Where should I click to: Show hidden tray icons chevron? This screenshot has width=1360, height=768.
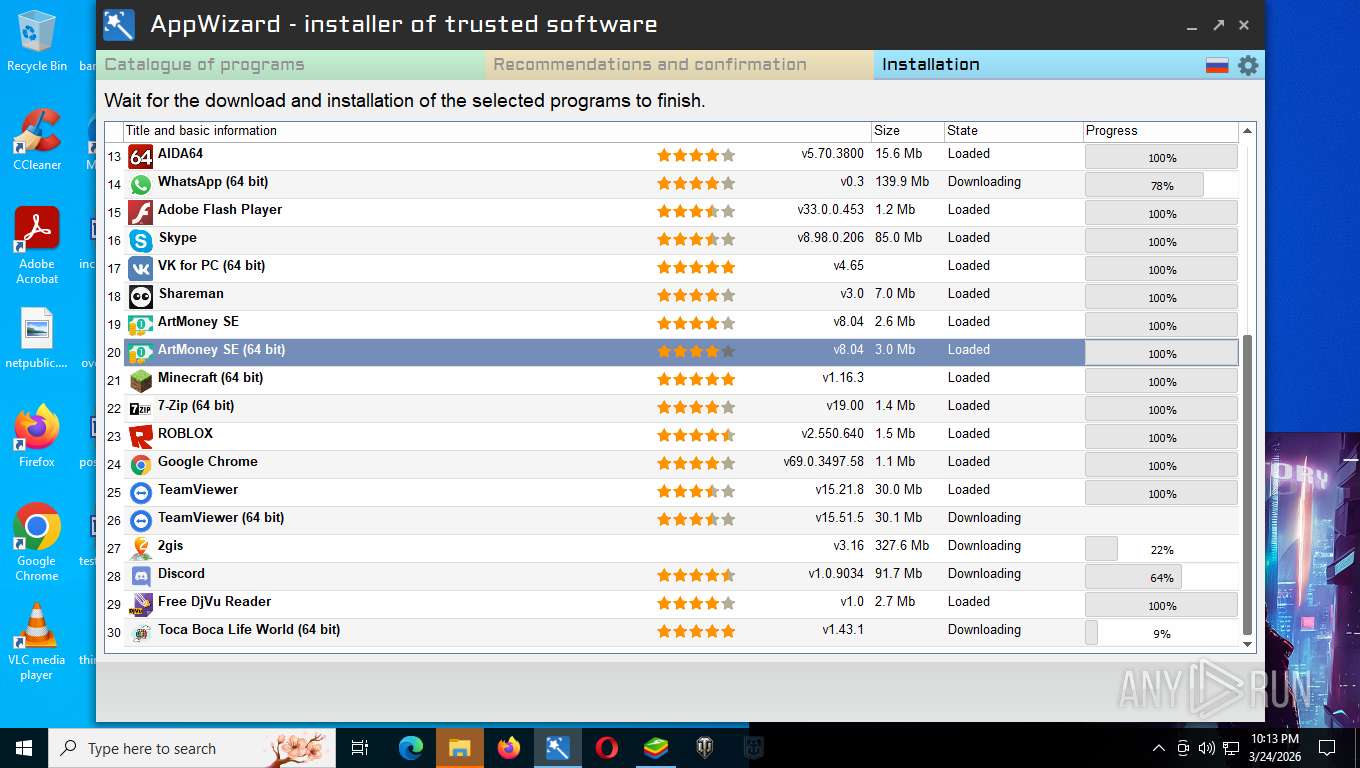click(x=1159, y=747)
